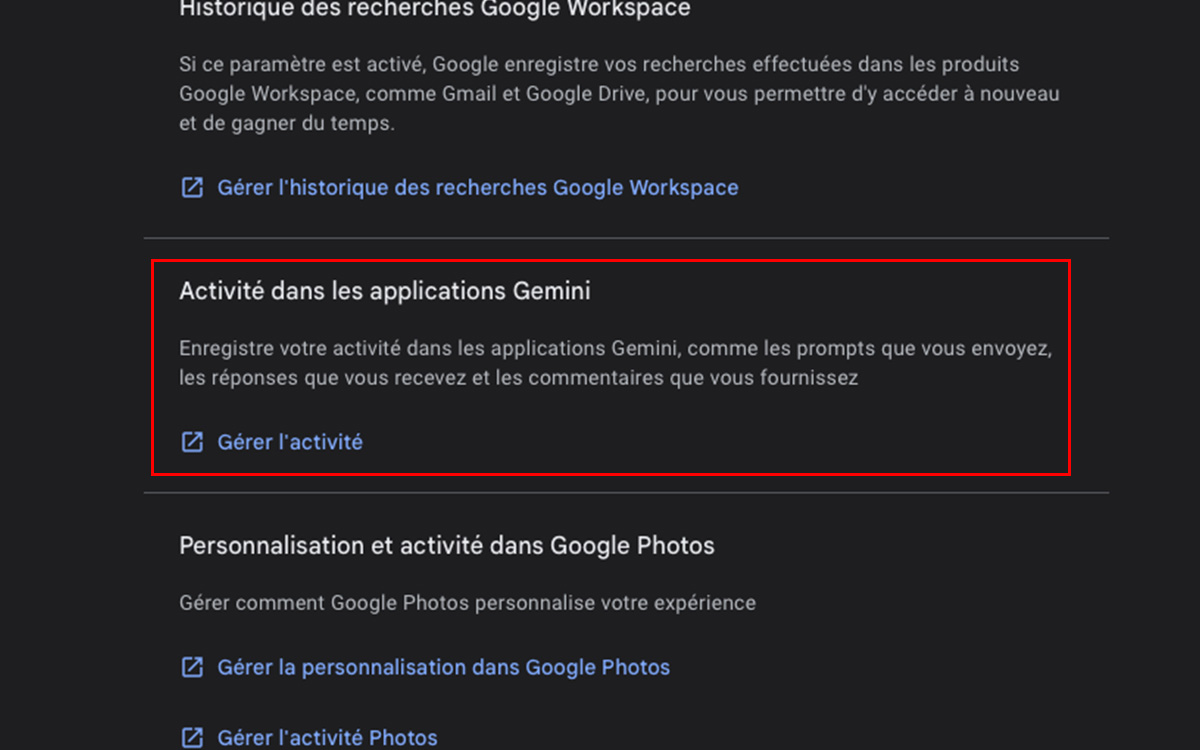
Task: Click the Workspace search history description paragraph
Action: (618, 93)
